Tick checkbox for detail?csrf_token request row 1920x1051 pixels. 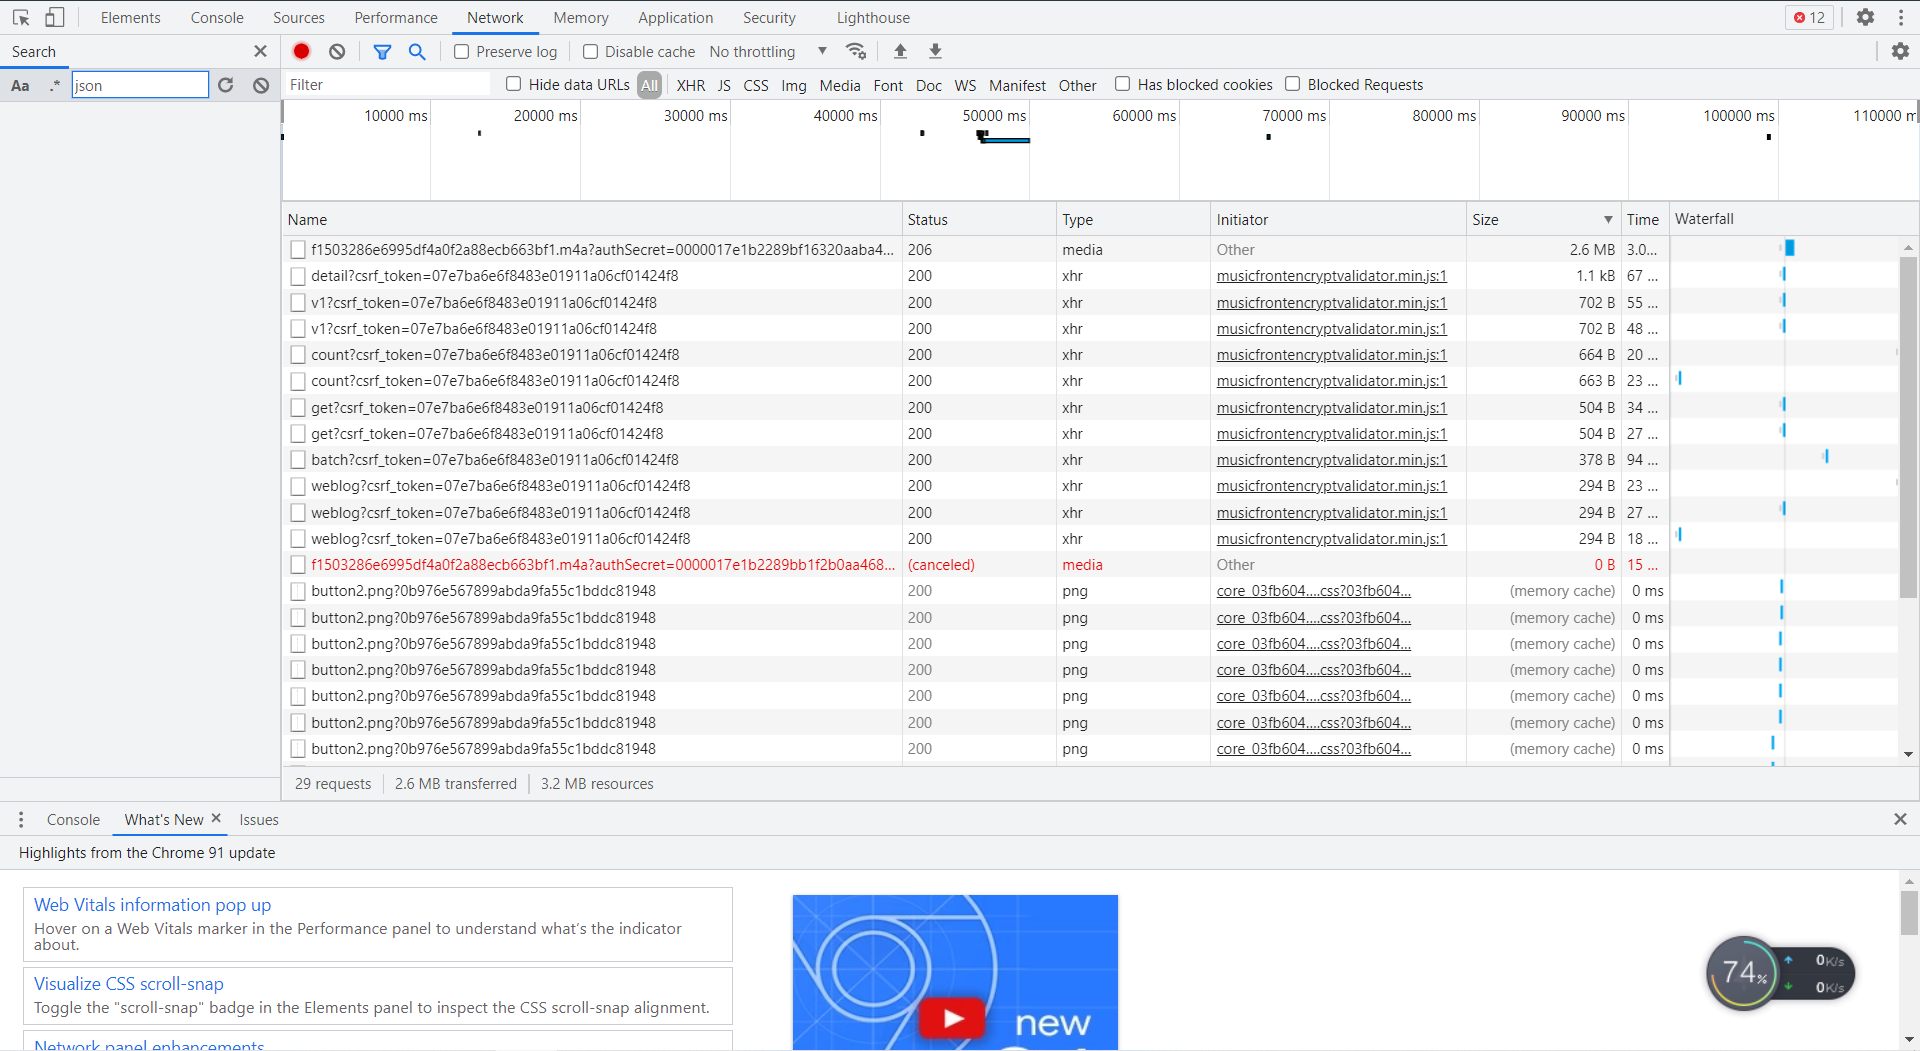297,276
